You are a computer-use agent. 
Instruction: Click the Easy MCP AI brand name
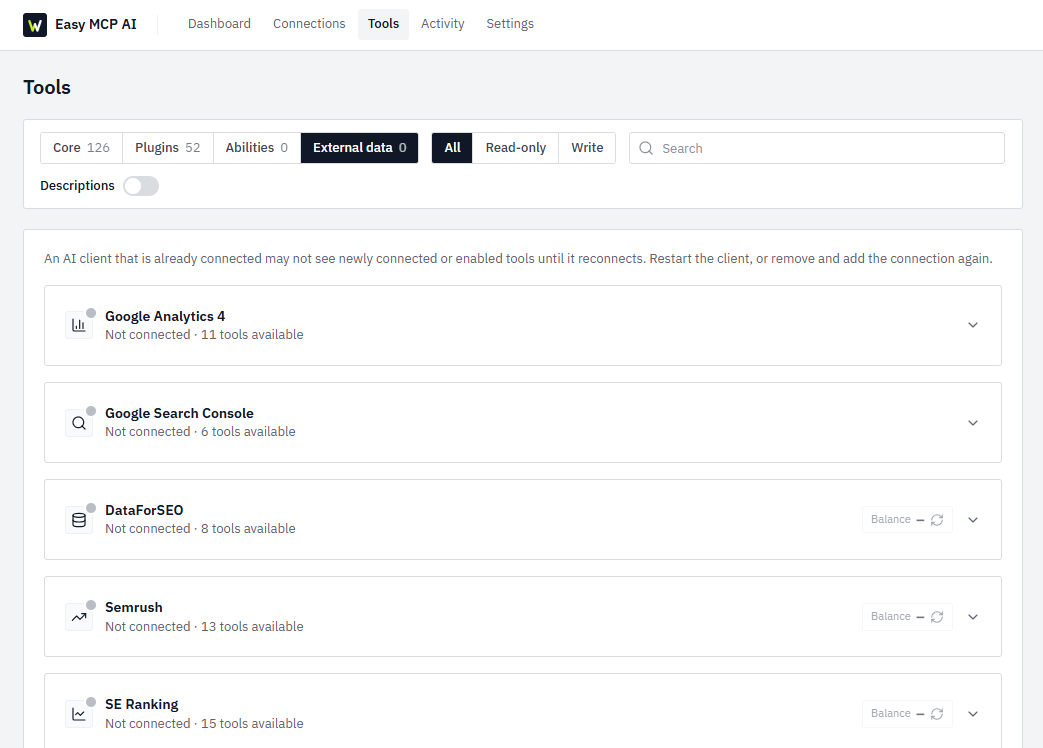click(x=96, y=25)
